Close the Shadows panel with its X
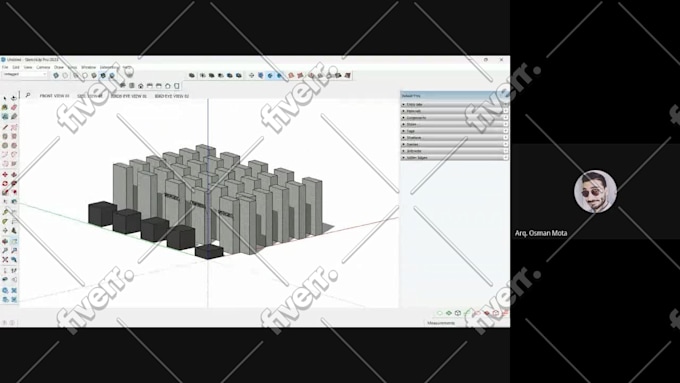Image resolution: width=680 pixels, height=383 pixels. click(x=505, y=137)
